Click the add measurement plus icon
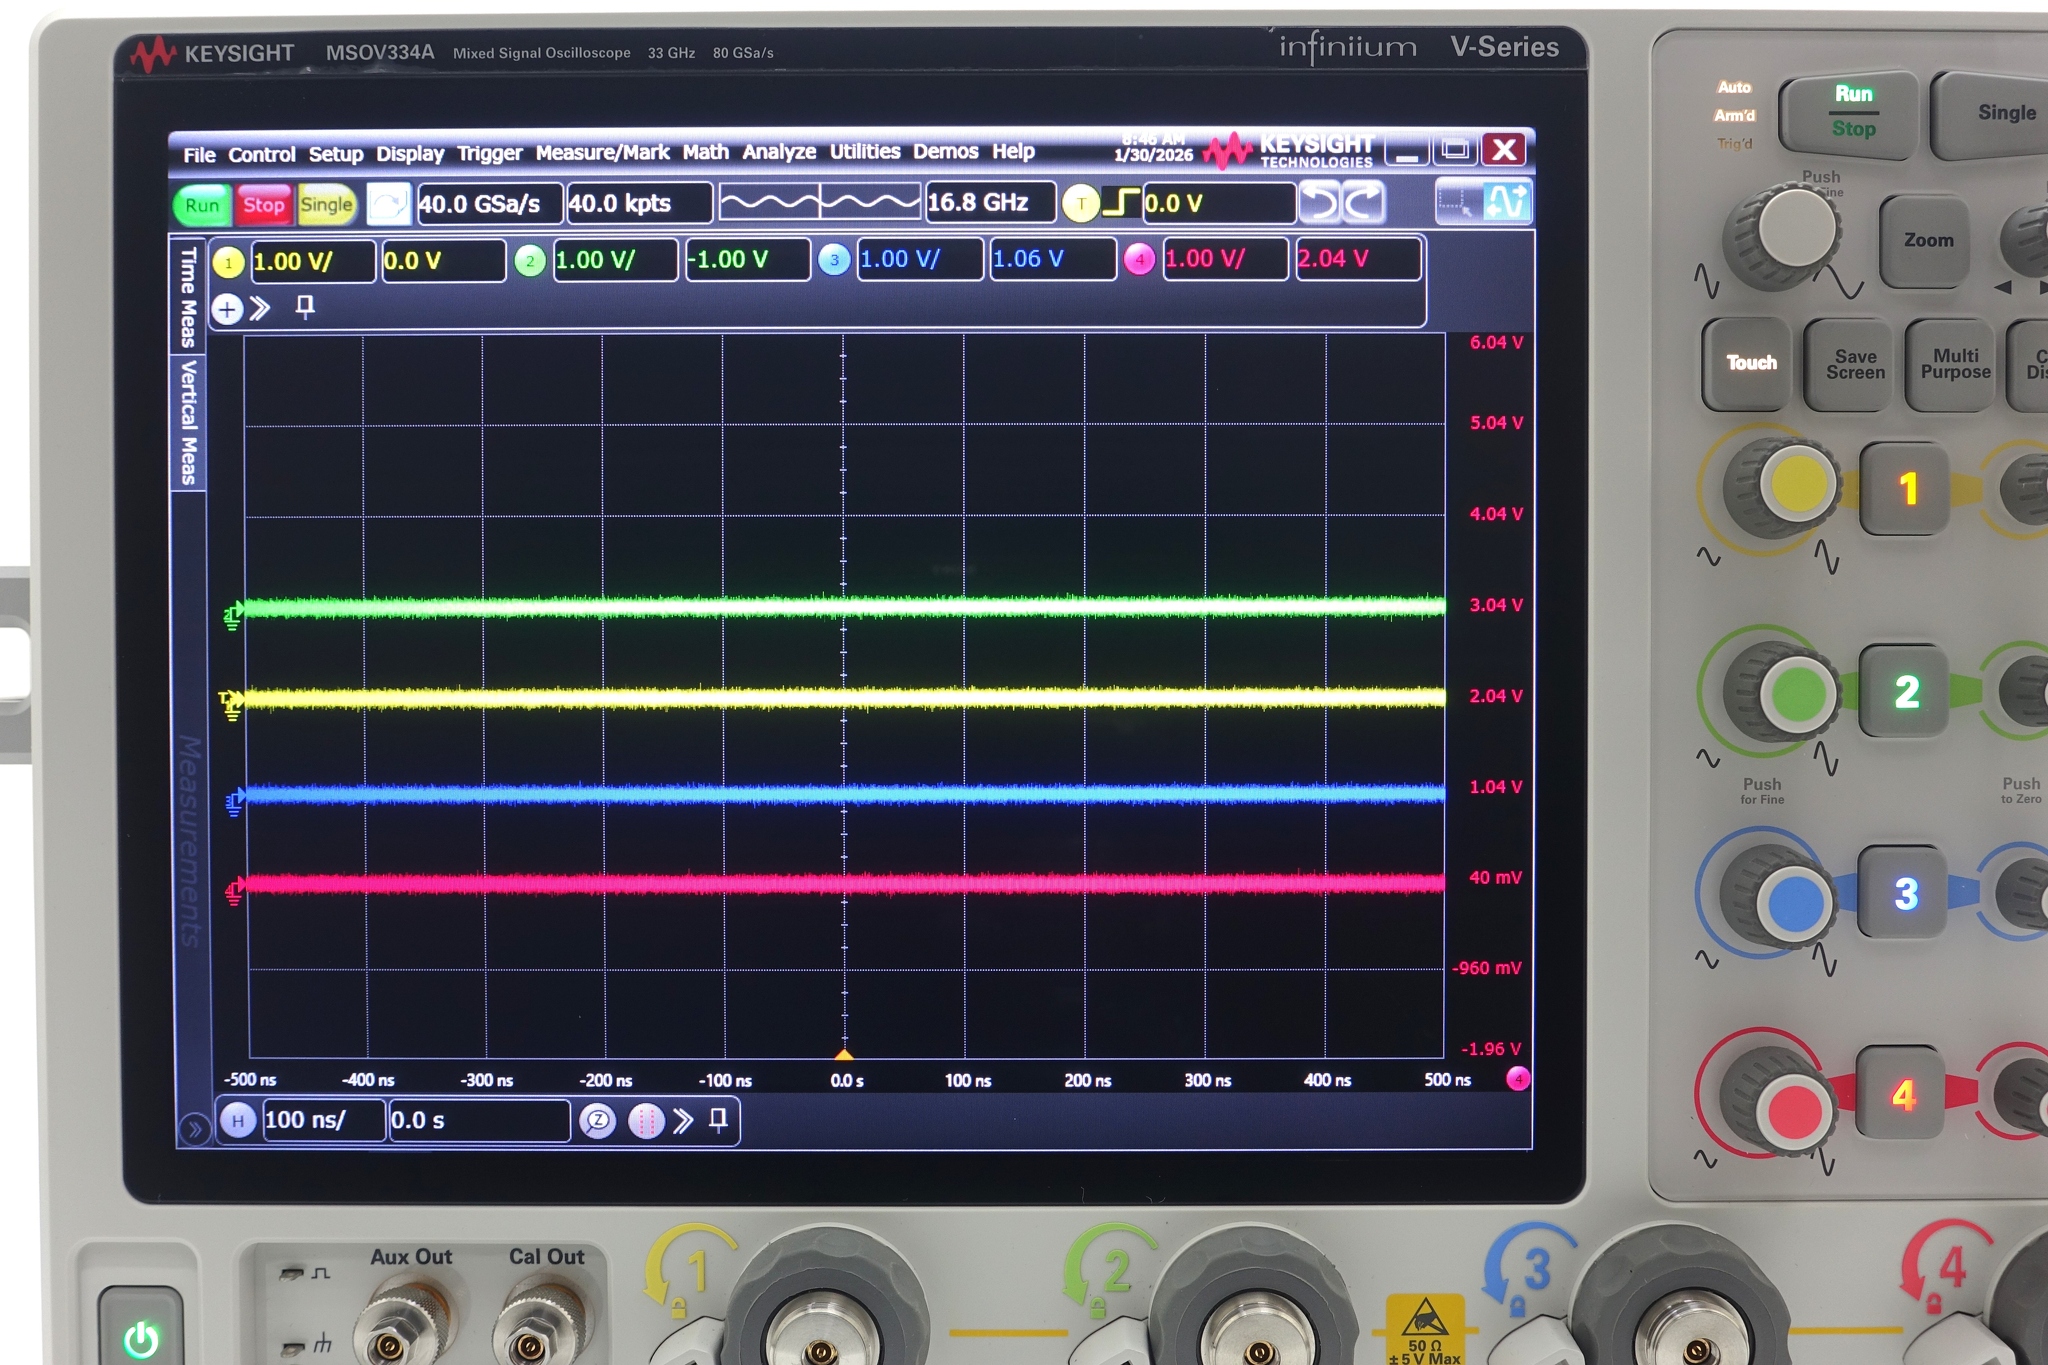The image size is (2048, 1365). tap(228, 310)
